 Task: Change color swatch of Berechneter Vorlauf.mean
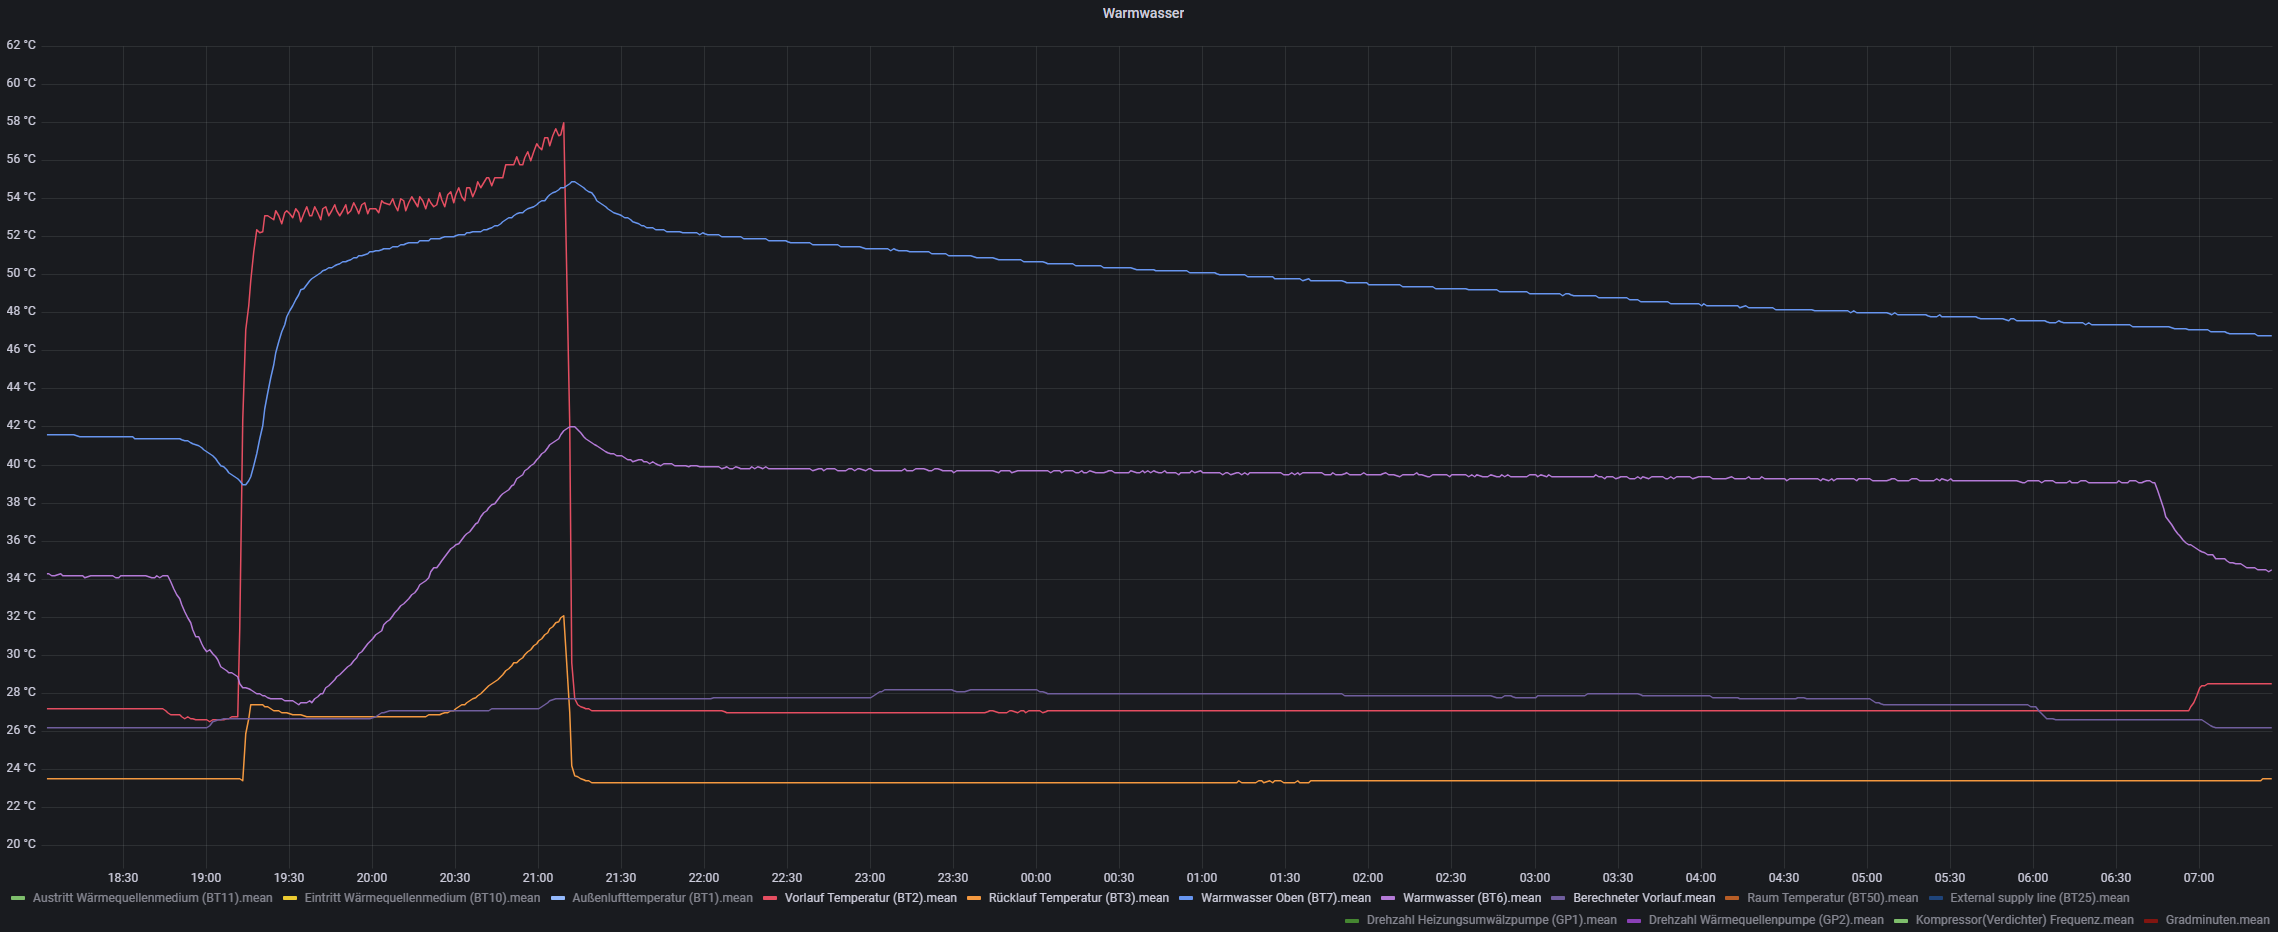pyautogui.click(x=1558, y=898)
